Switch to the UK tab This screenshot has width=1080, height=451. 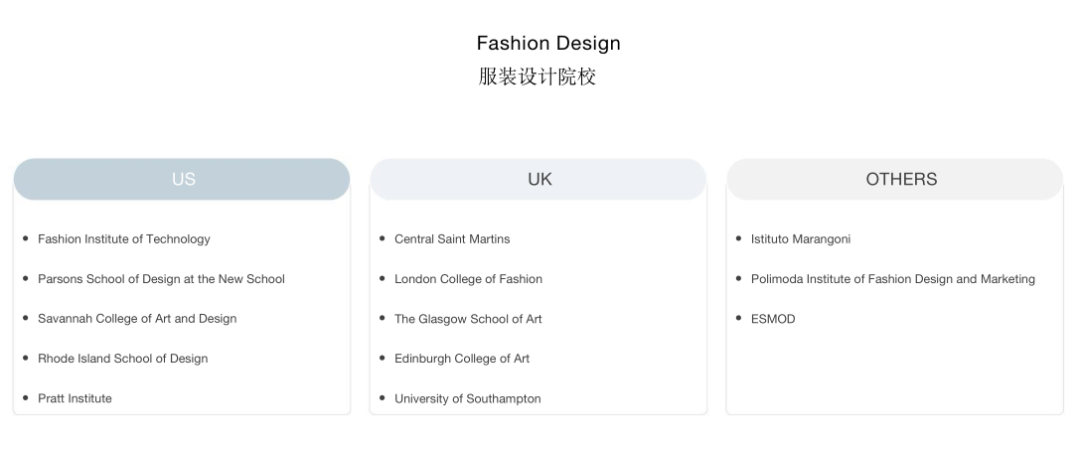tap(539, 180)
